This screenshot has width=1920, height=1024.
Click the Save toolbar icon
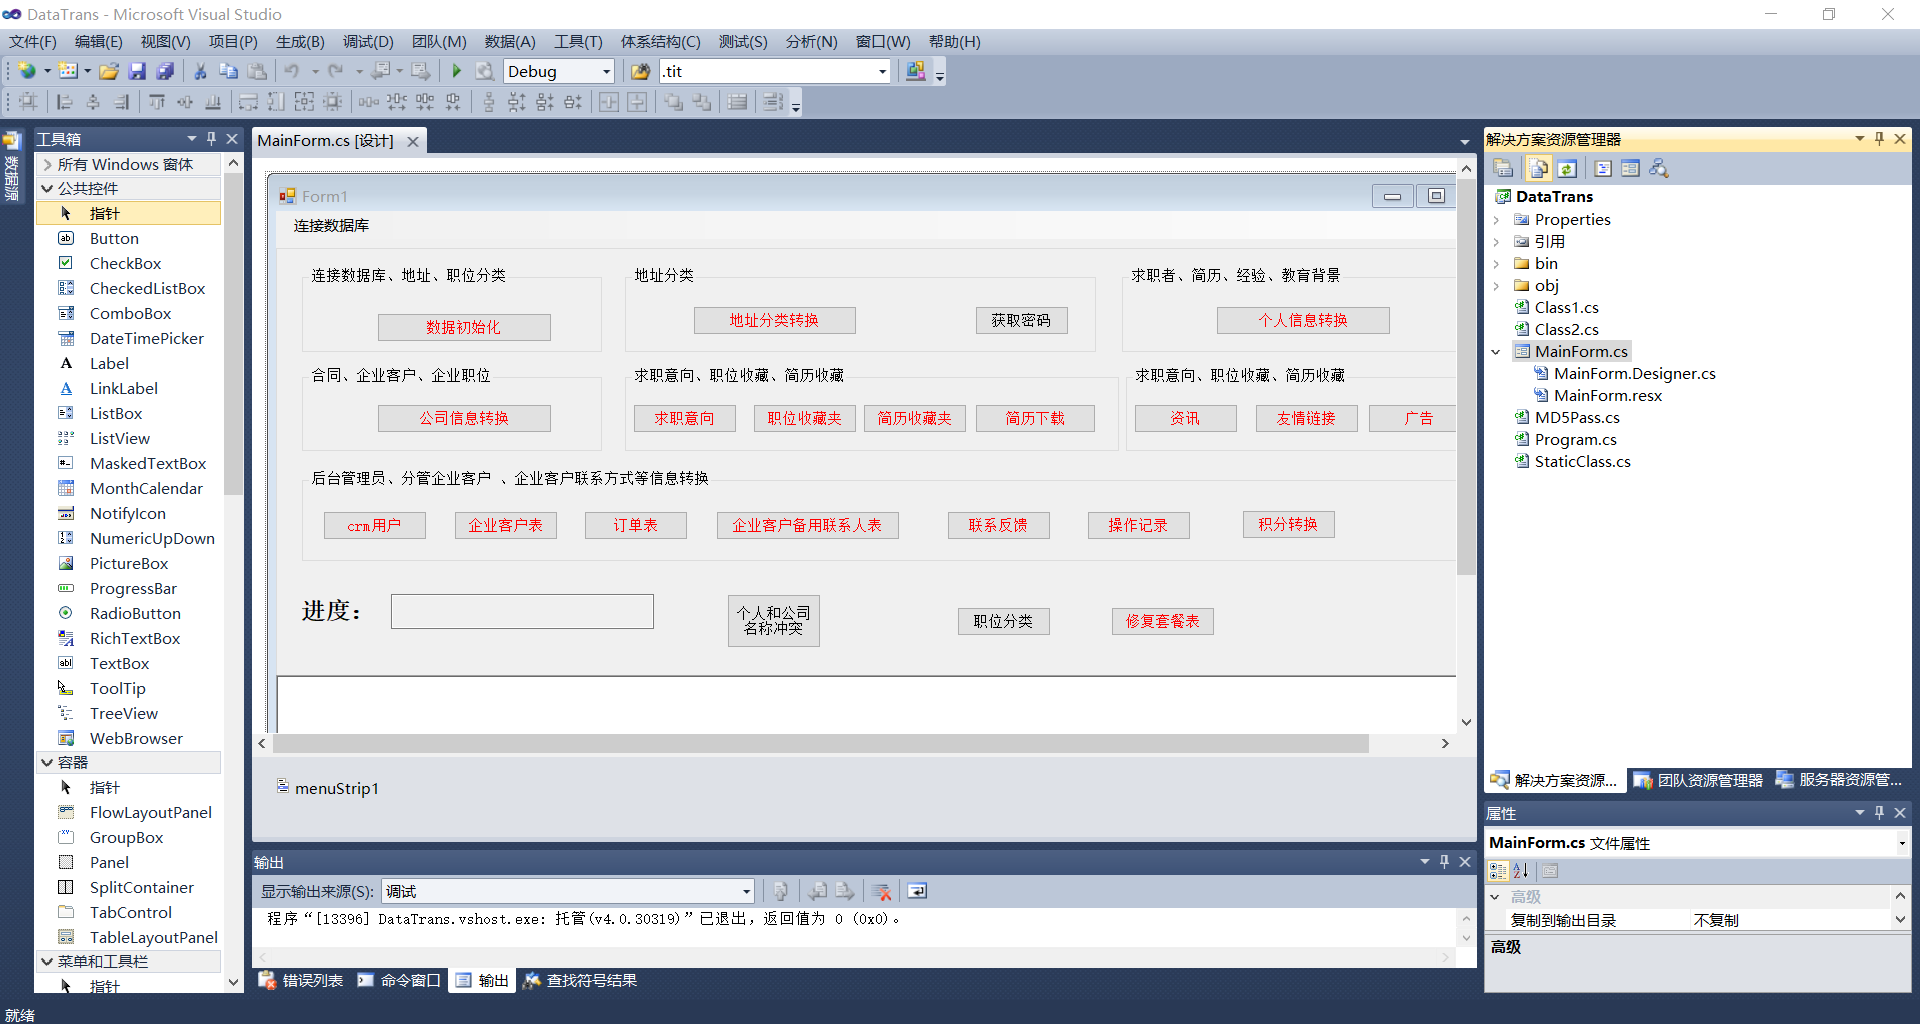click(x=137, y=71)
